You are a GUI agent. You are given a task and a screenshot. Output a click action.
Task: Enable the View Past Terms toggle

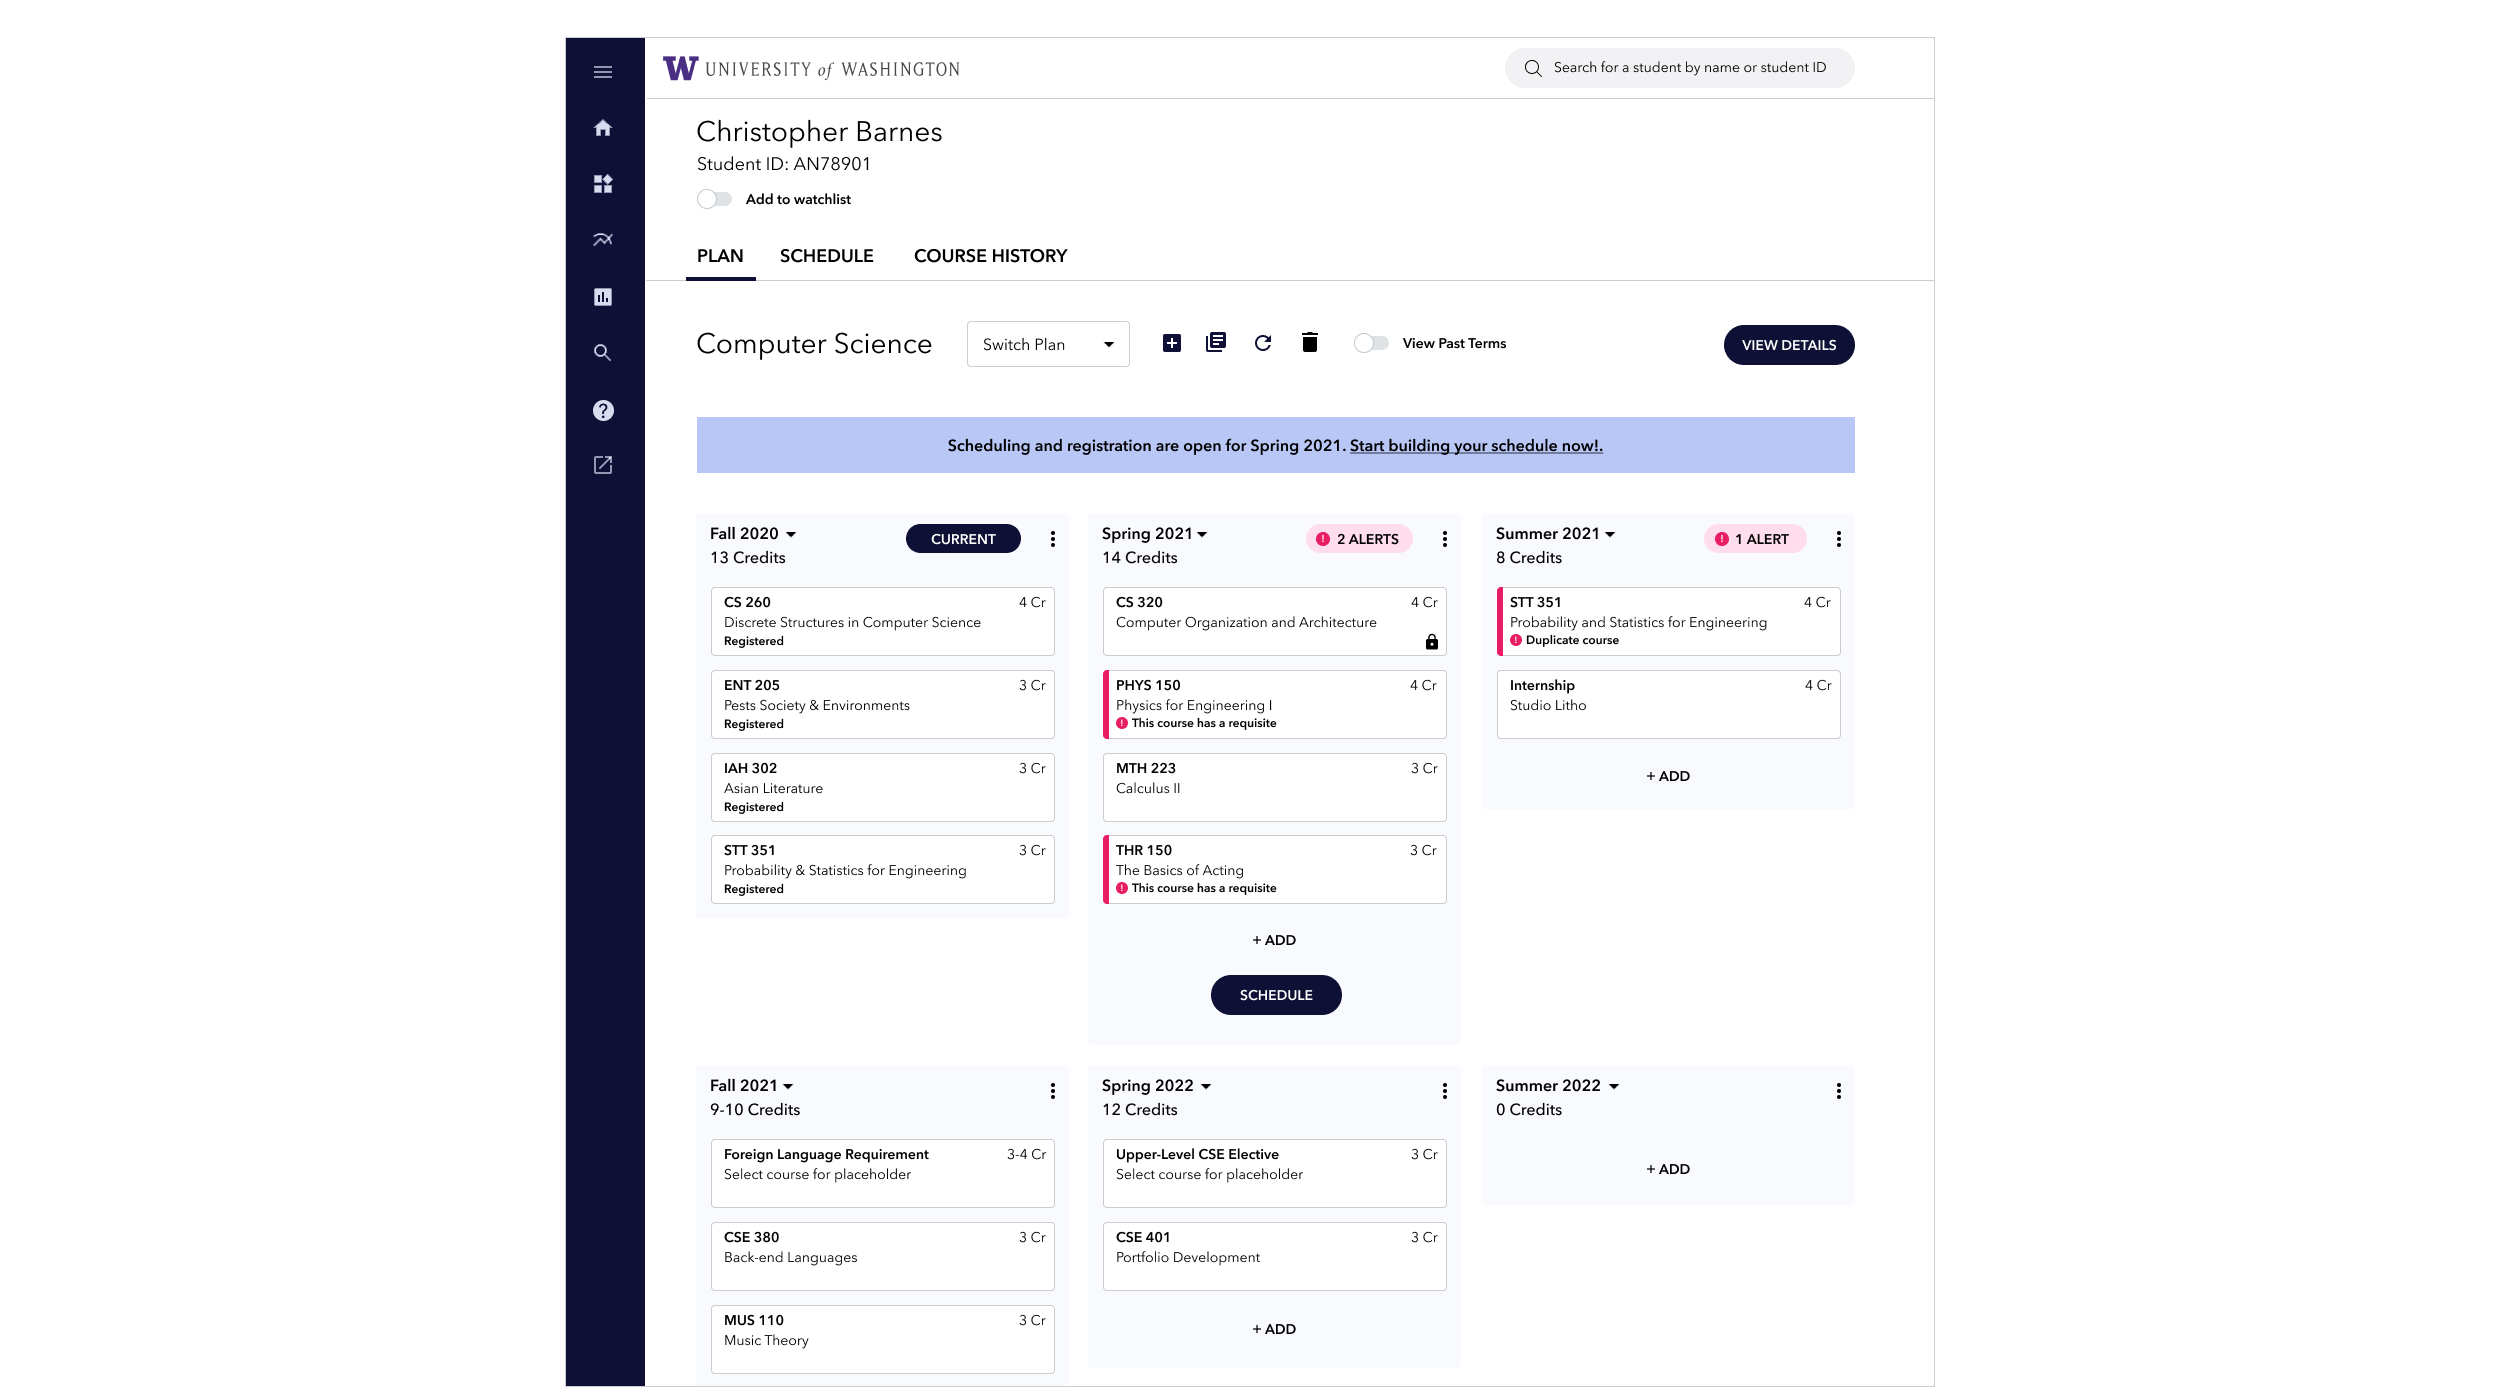(x=1370, y=343)
